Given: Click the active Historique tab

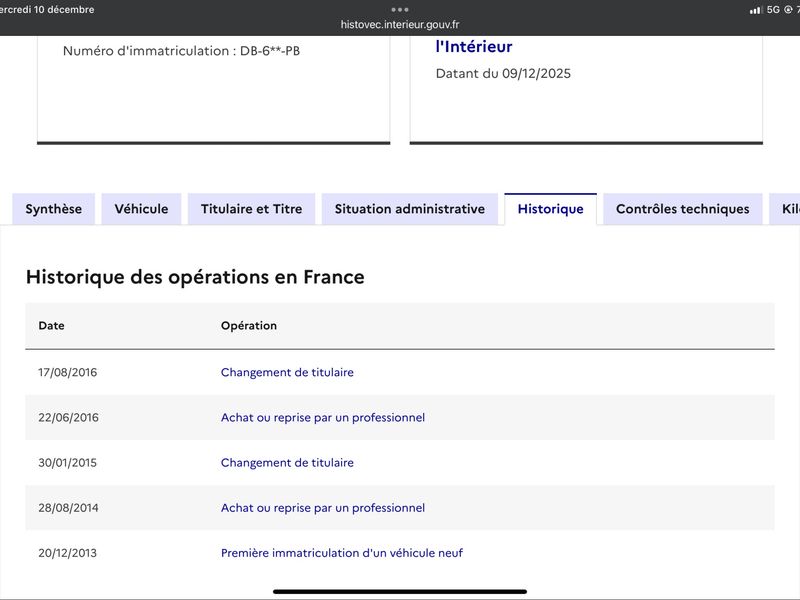Looking at the screenshot, I should pos(550,209).
